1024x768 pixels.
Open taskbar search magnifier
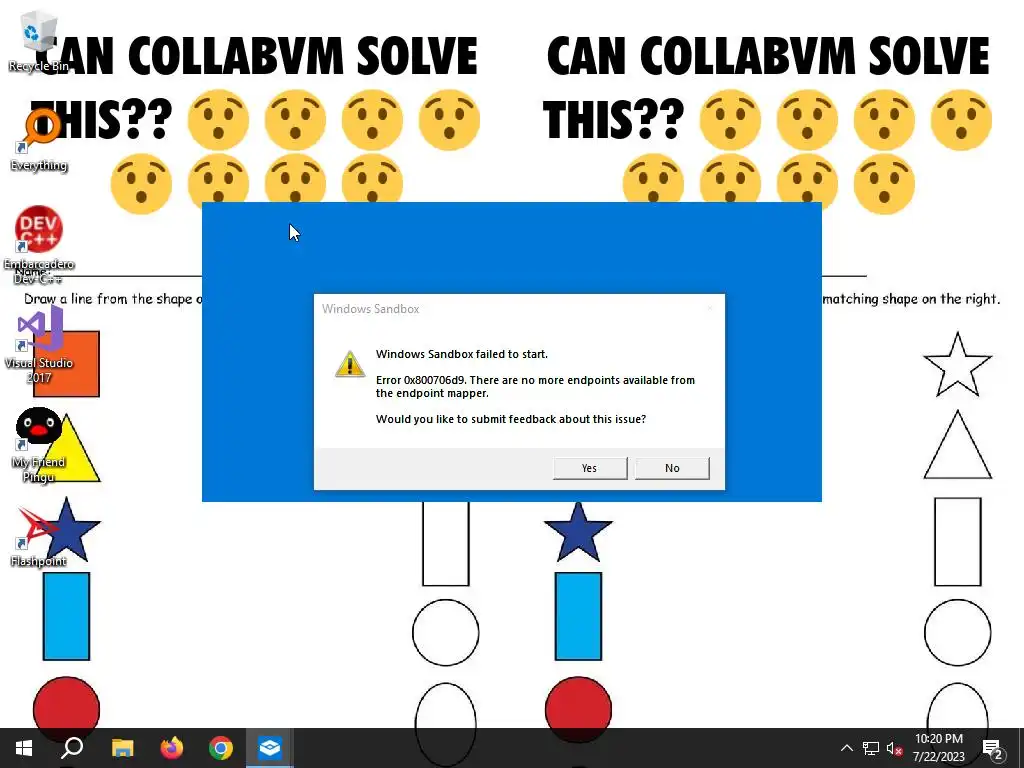point(72,748)
